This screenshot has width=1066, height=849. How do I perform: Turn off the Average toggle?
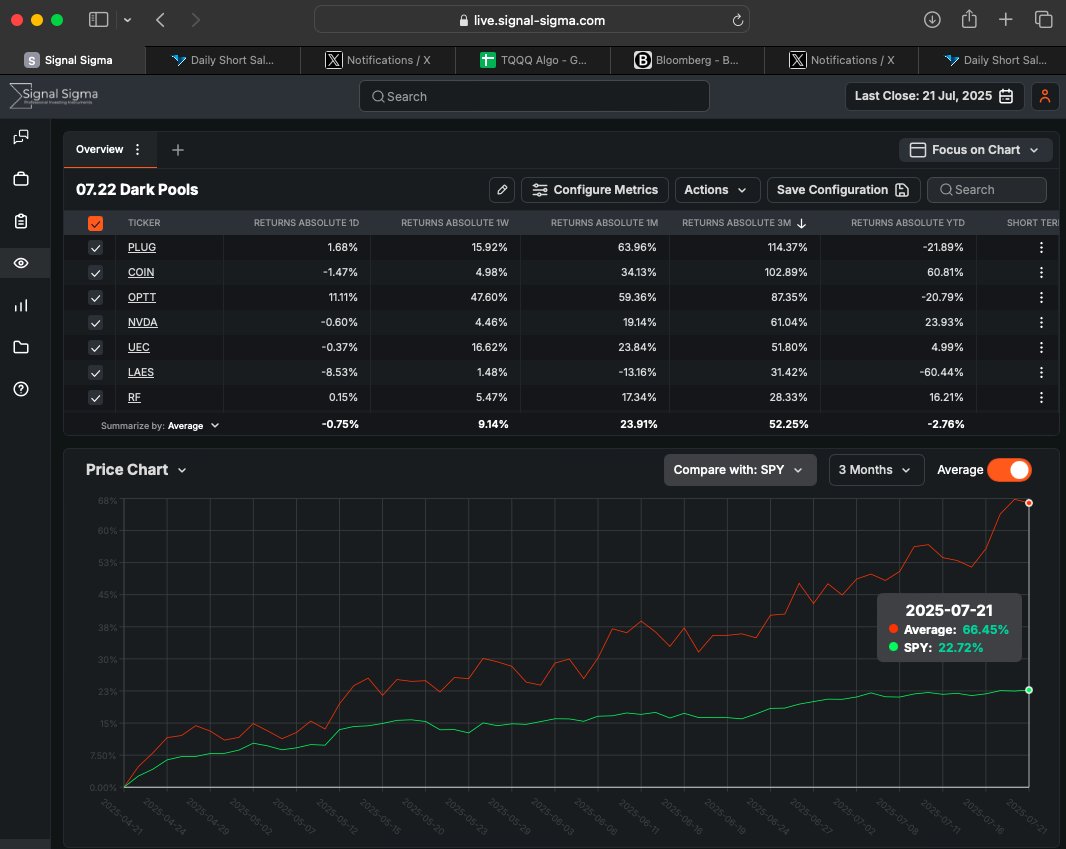[1009, 470]
